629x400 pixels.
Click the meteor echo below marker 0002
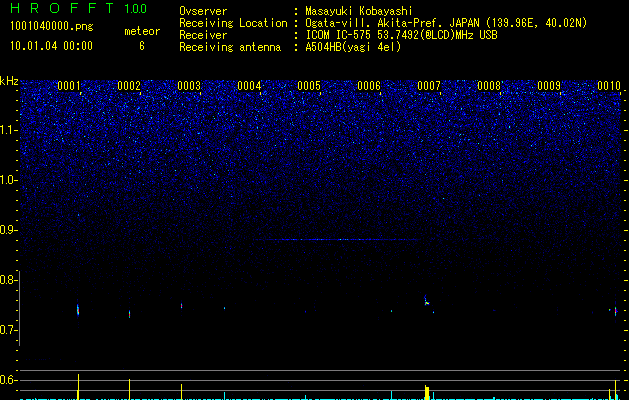130,313
